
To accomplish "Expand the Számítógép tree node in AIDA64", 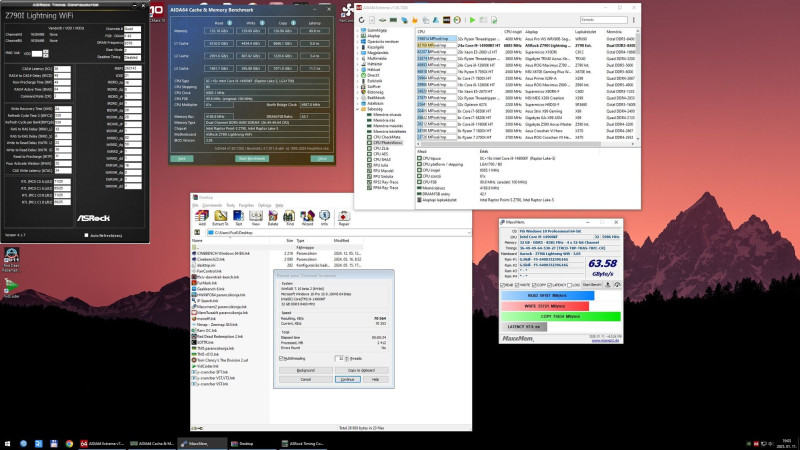I will tap(358, 31).
